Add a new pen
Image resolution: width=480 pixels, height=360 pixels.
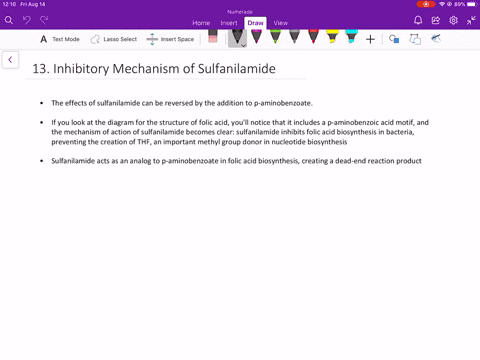[x=370, y=39]
